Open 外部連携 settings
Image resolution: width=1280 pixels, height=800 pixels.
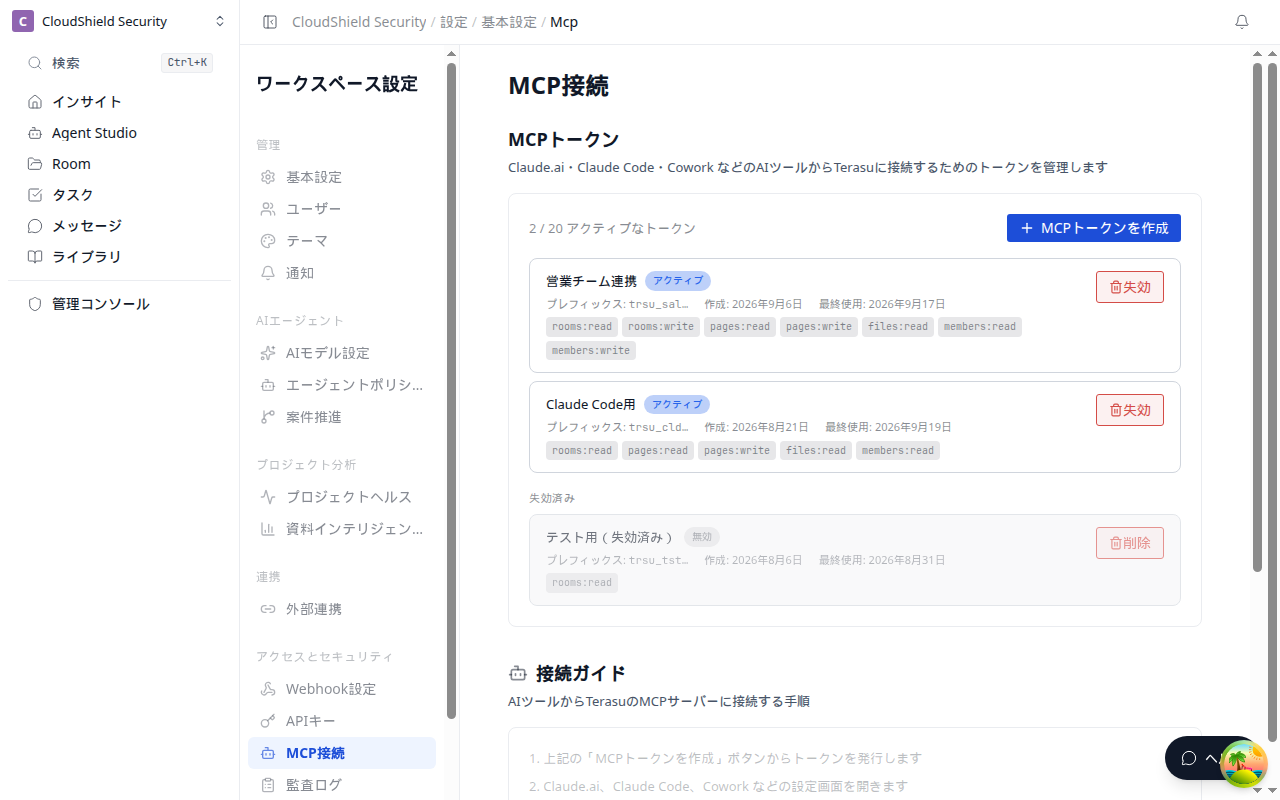(342, 609)
